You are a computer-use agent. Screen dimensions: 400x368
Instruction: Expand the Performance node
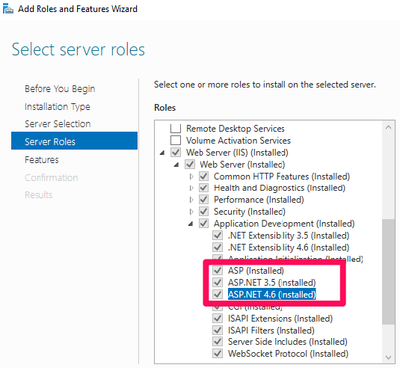pos(191,200)
